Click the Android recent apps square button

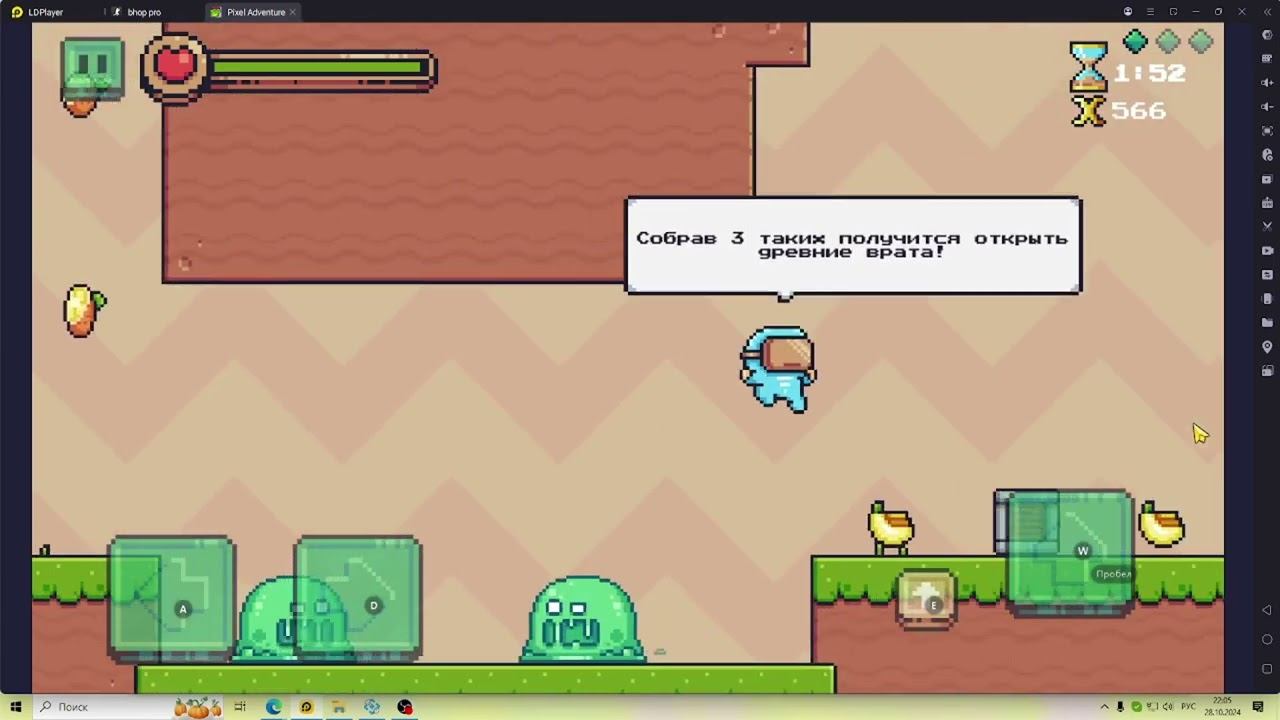point(1267,669)
